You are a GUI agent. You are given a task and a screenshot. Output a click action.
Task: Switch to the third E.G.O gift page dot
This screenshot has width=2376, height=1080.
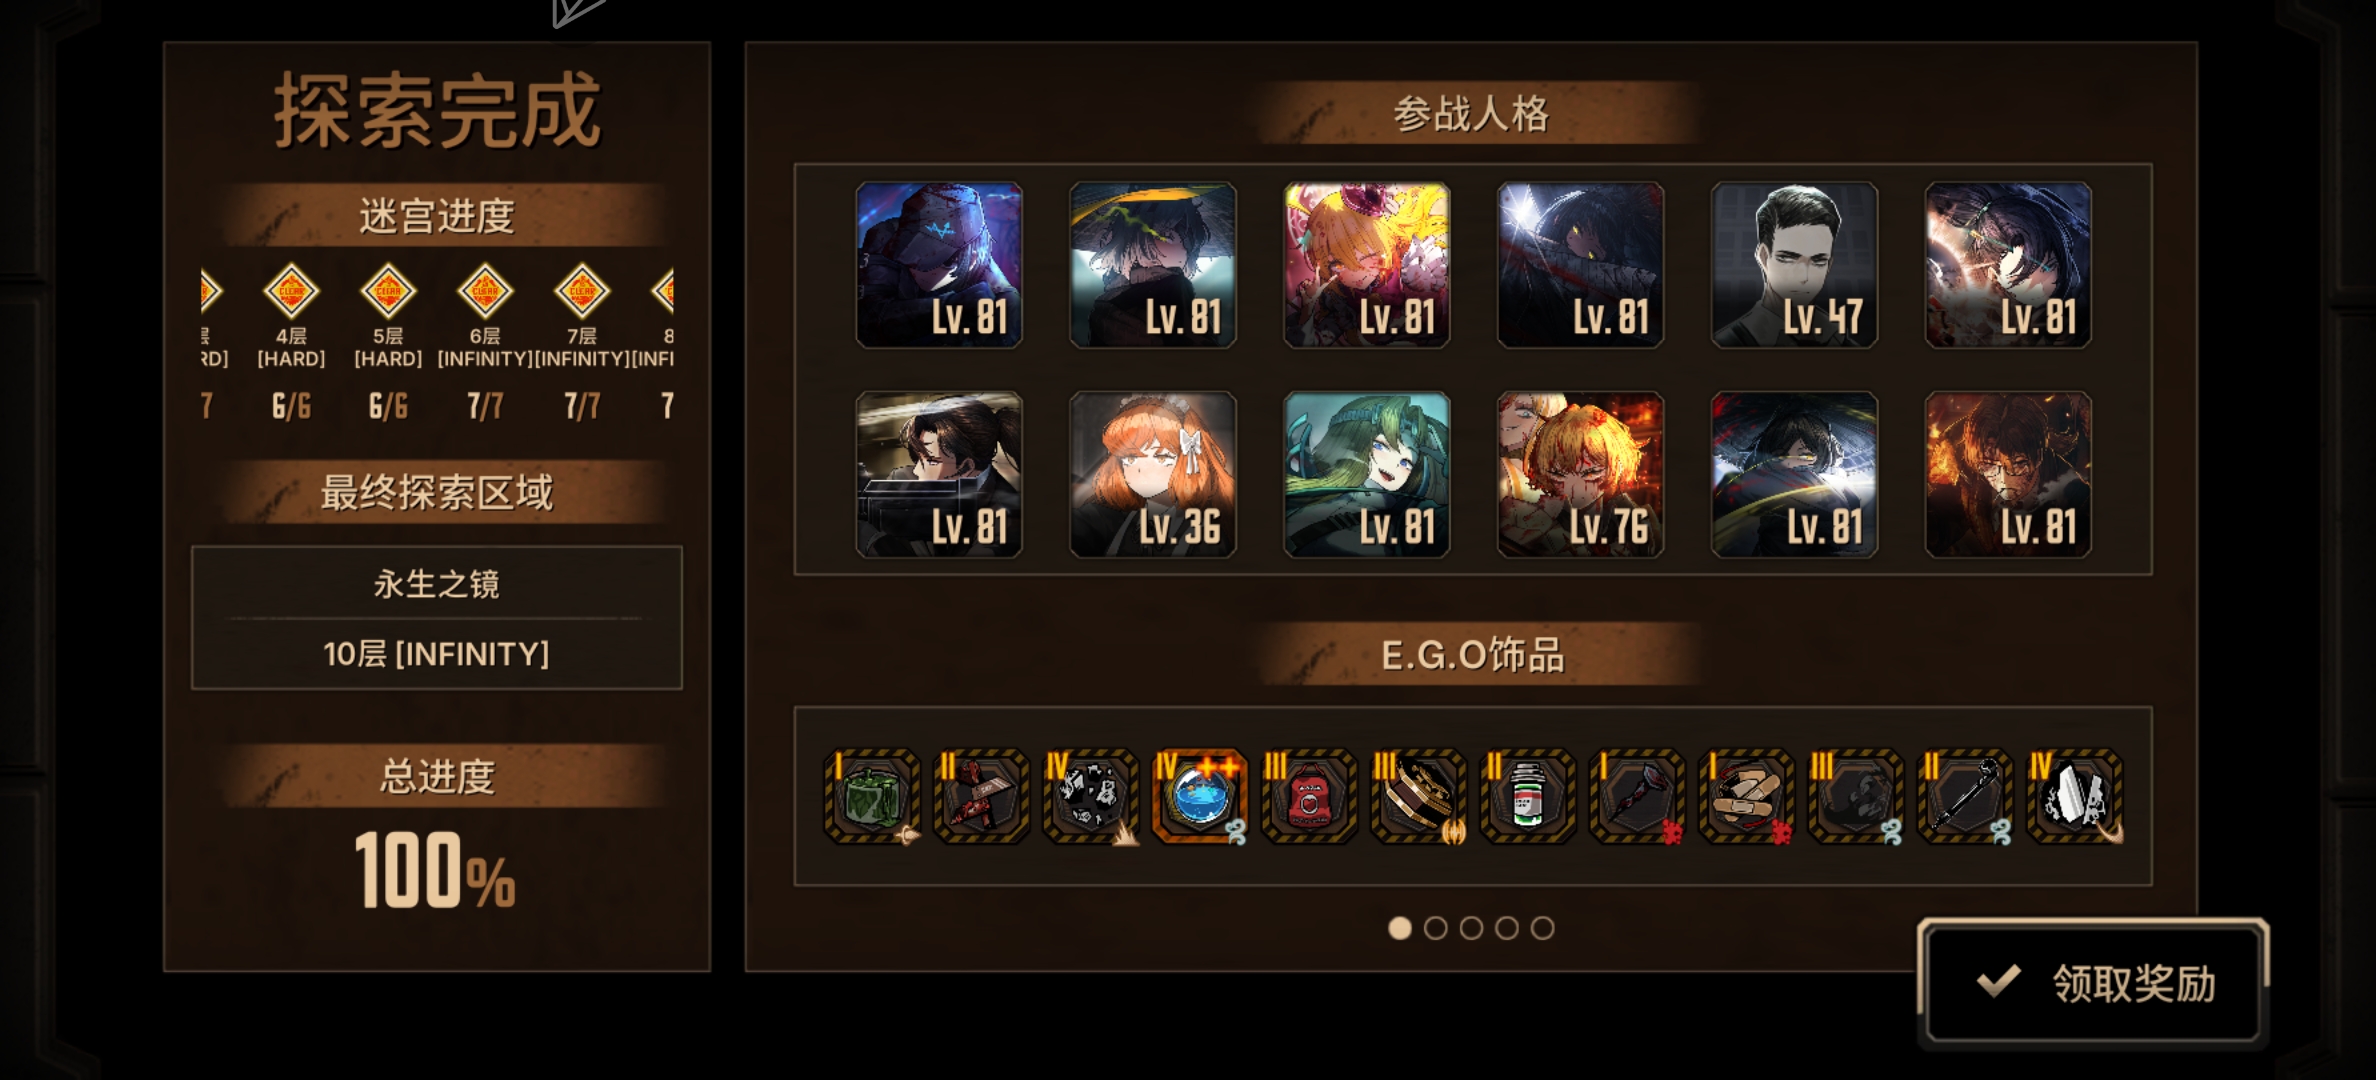1471,928
